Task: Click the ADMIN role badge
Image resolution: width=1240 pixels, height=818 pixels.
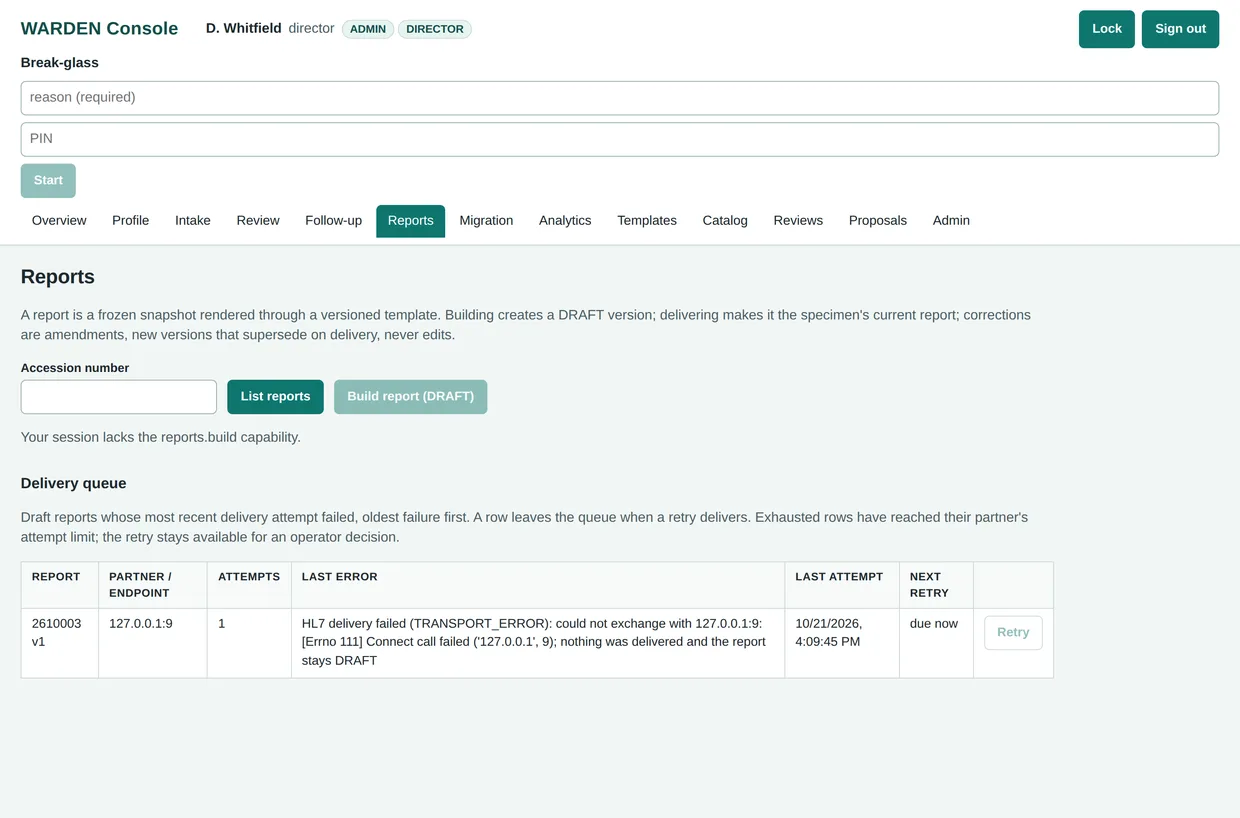Action: 368,29
